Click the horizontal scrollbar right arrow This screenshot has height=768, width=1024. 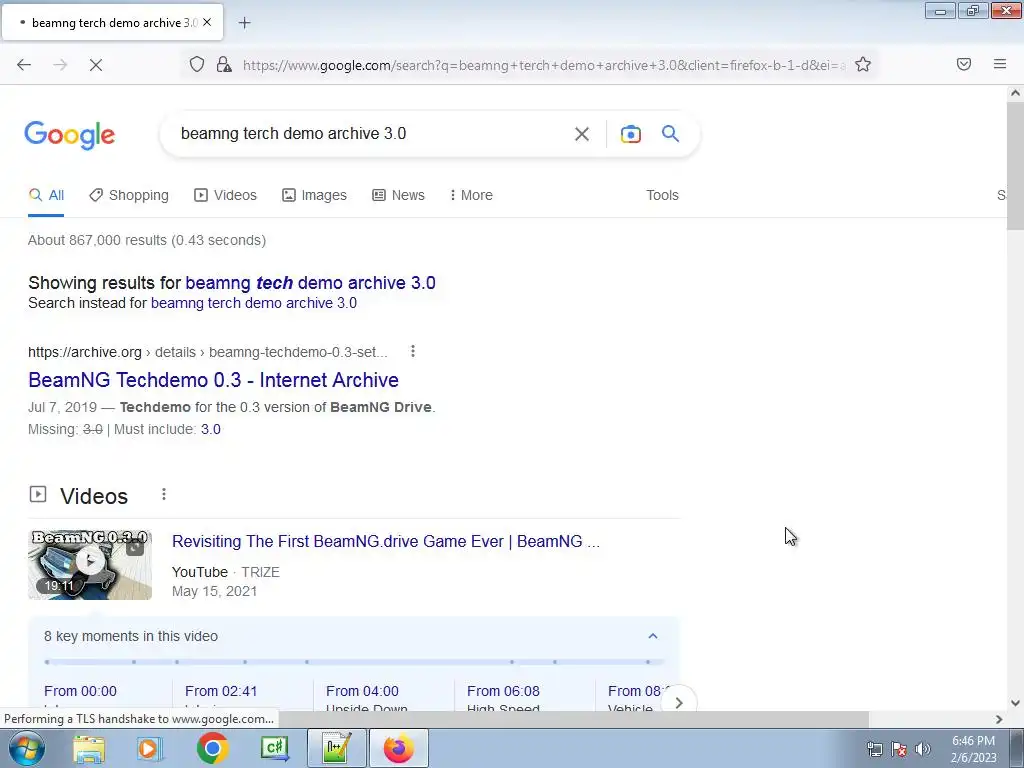[999, 719]
